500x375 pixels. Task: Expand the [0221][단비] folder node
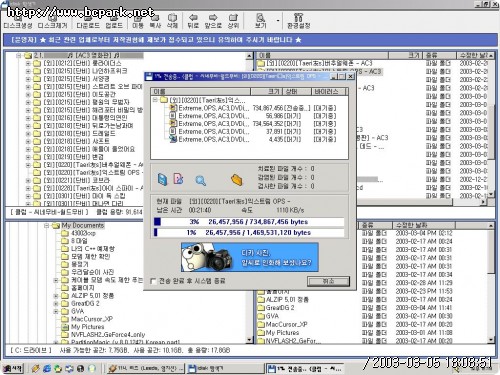(x=28, y=180)
